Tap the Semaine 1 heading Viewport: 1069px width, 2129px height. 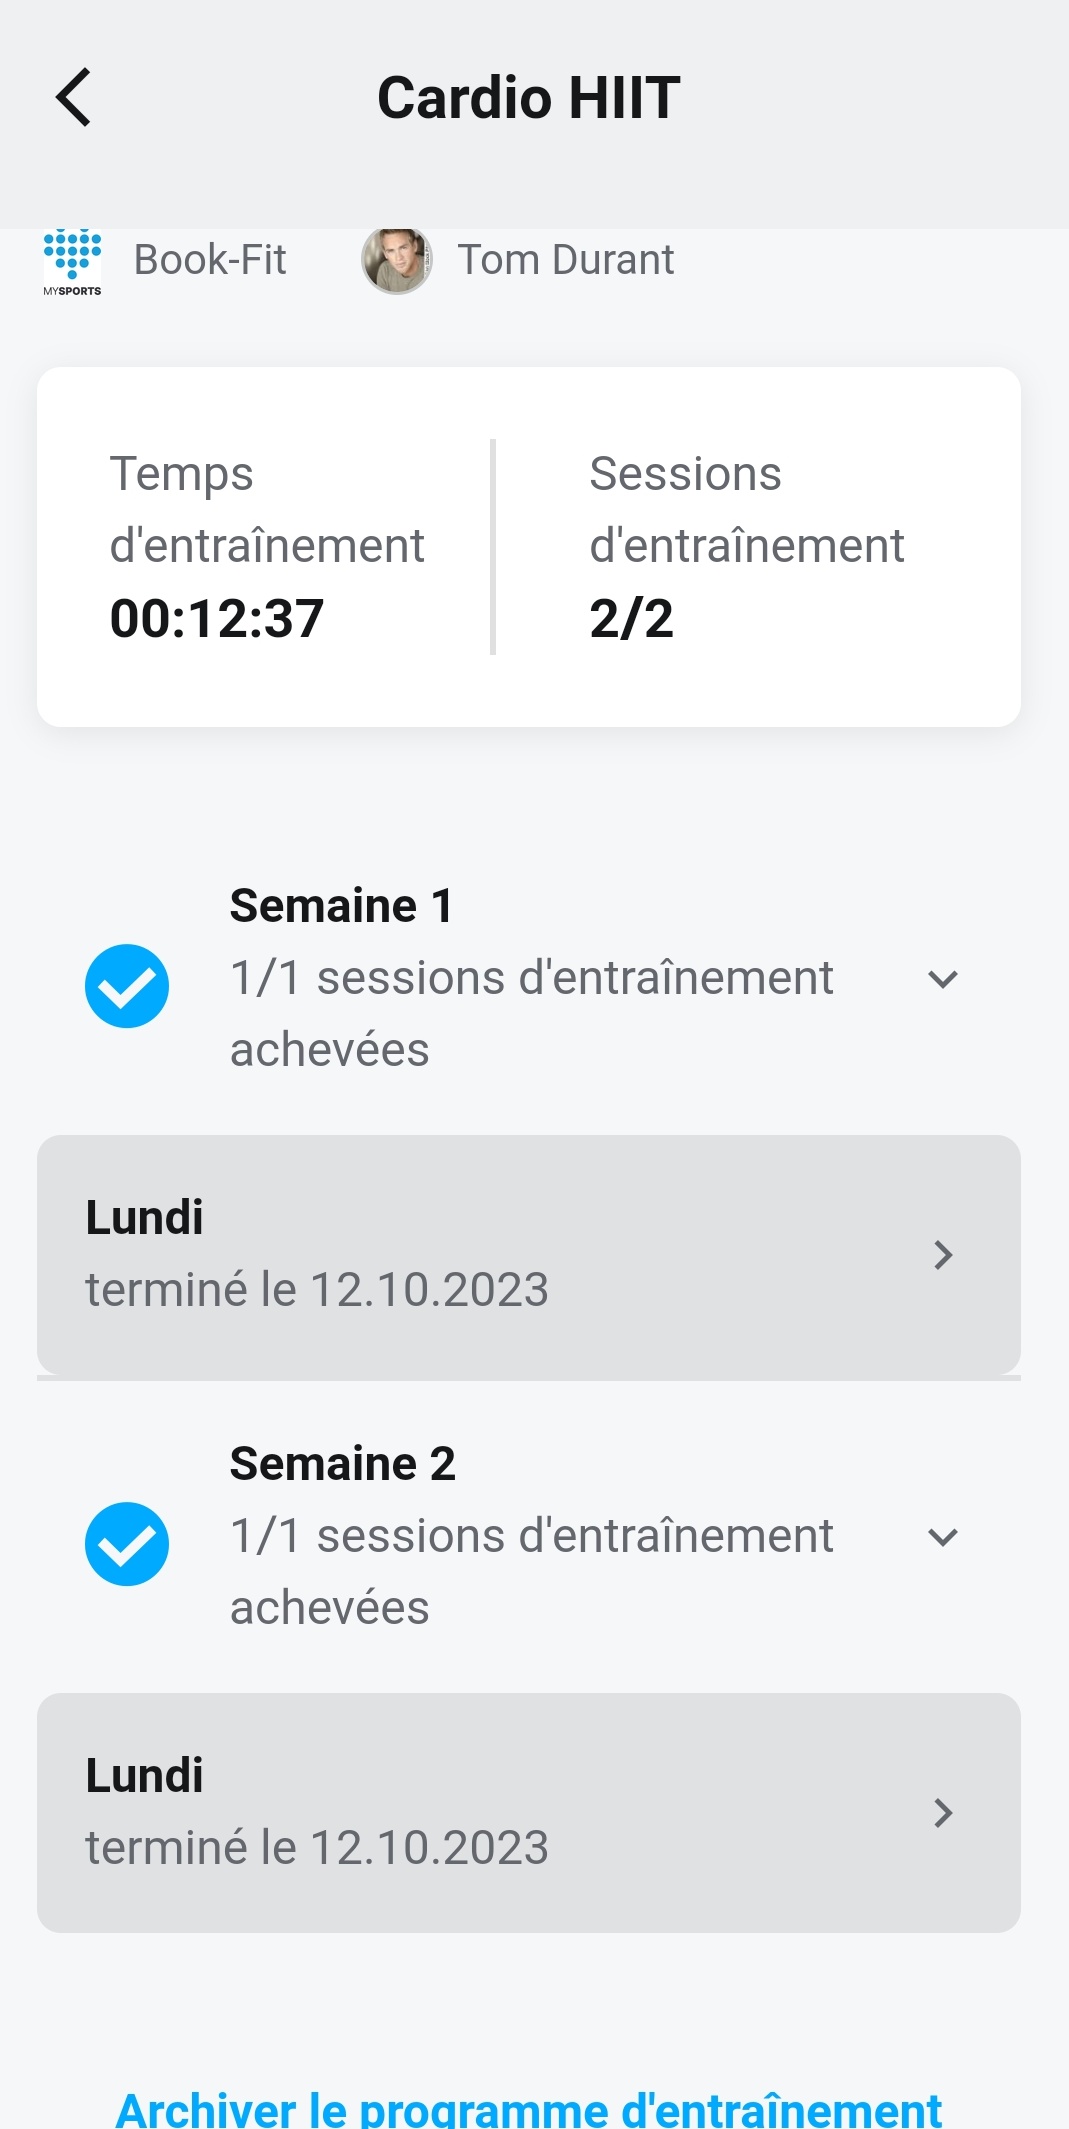pos(341,906)
